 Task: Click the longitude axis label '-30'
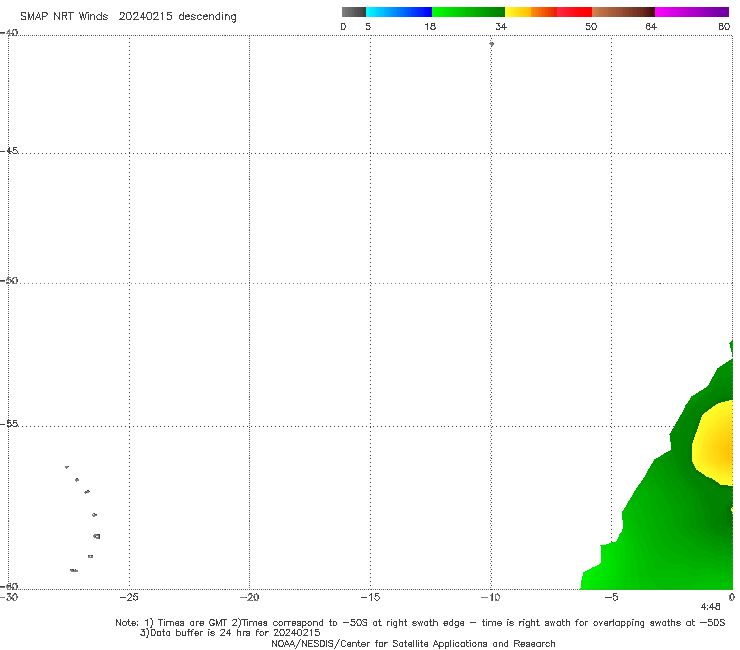click(9, 597)
